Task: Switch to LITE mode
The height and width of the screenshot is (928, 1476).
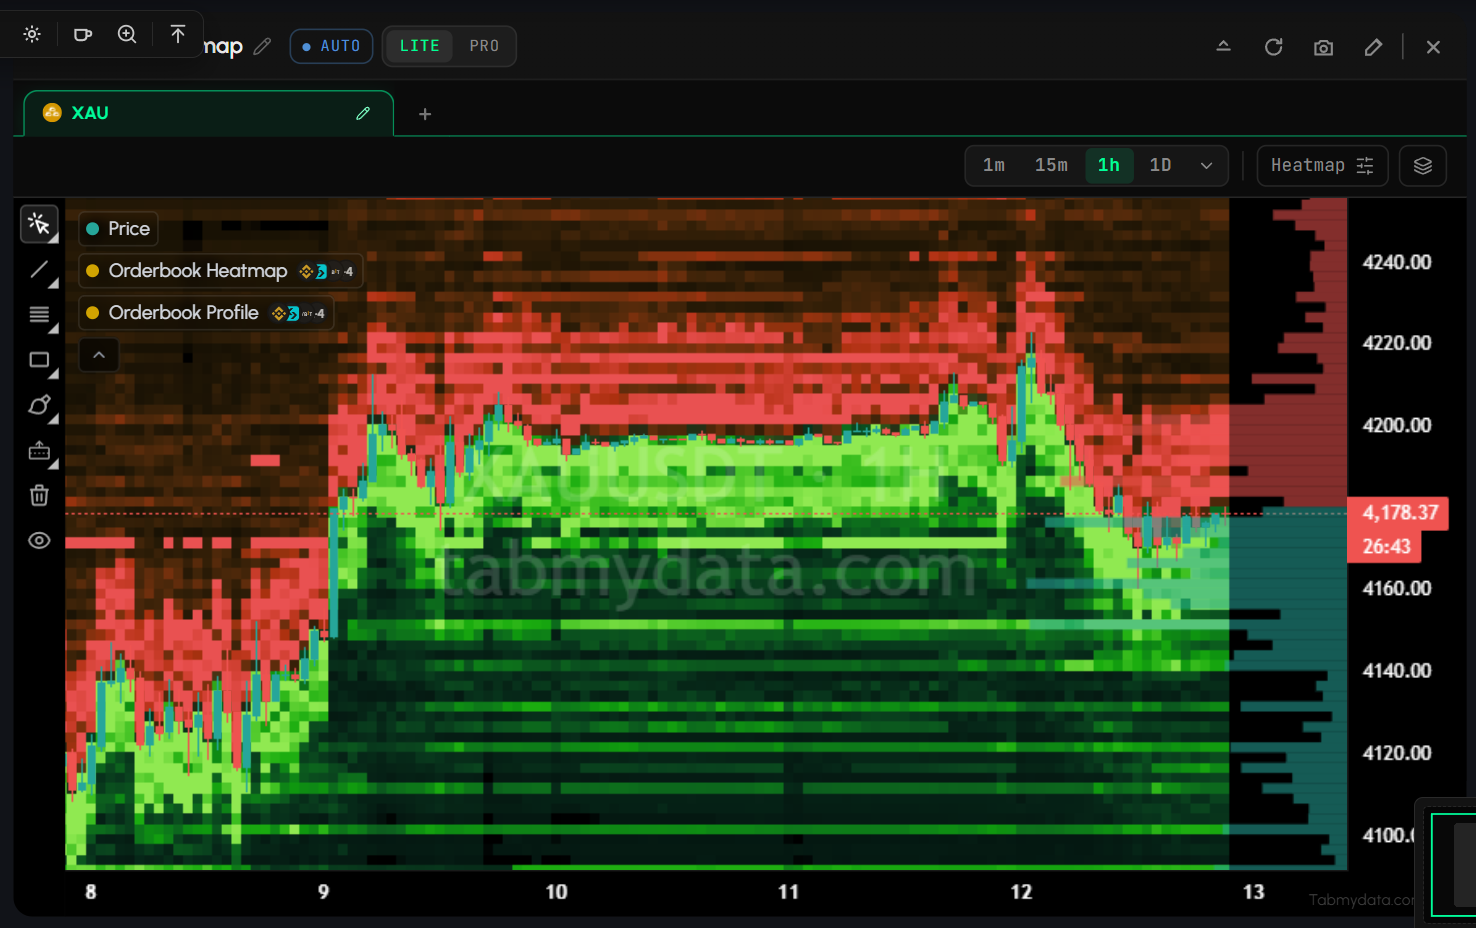Action: tap(420, 46)
